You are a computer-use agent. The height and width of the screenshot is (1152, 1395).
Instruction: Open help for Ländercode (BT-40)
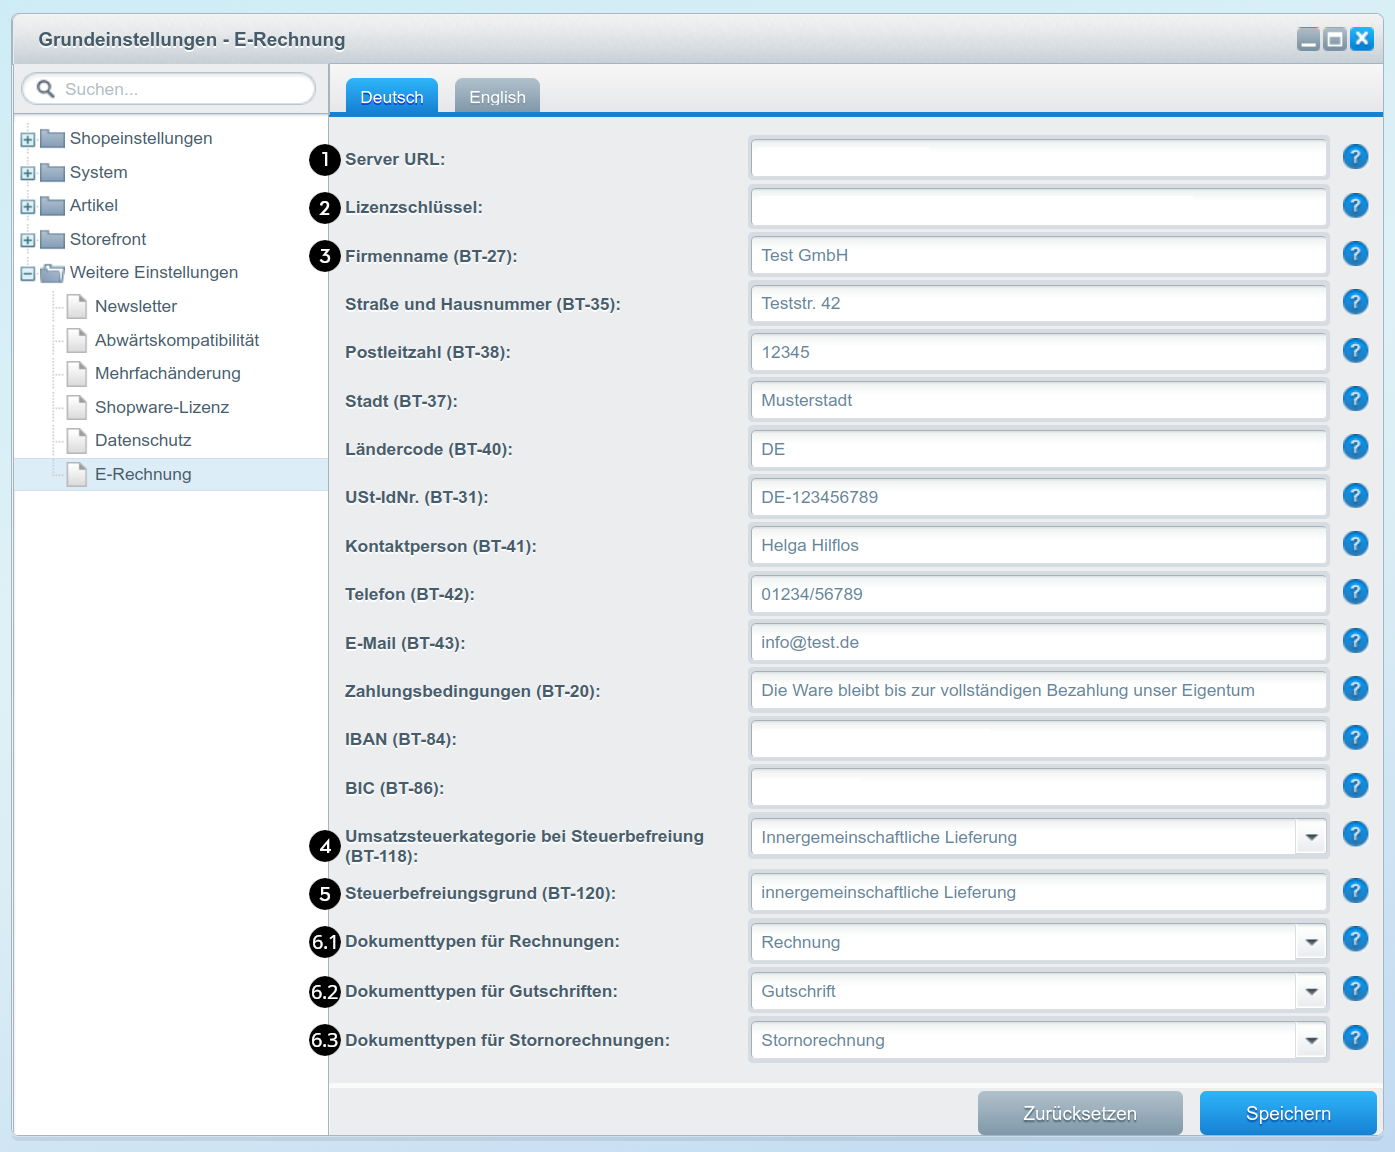1355,447
